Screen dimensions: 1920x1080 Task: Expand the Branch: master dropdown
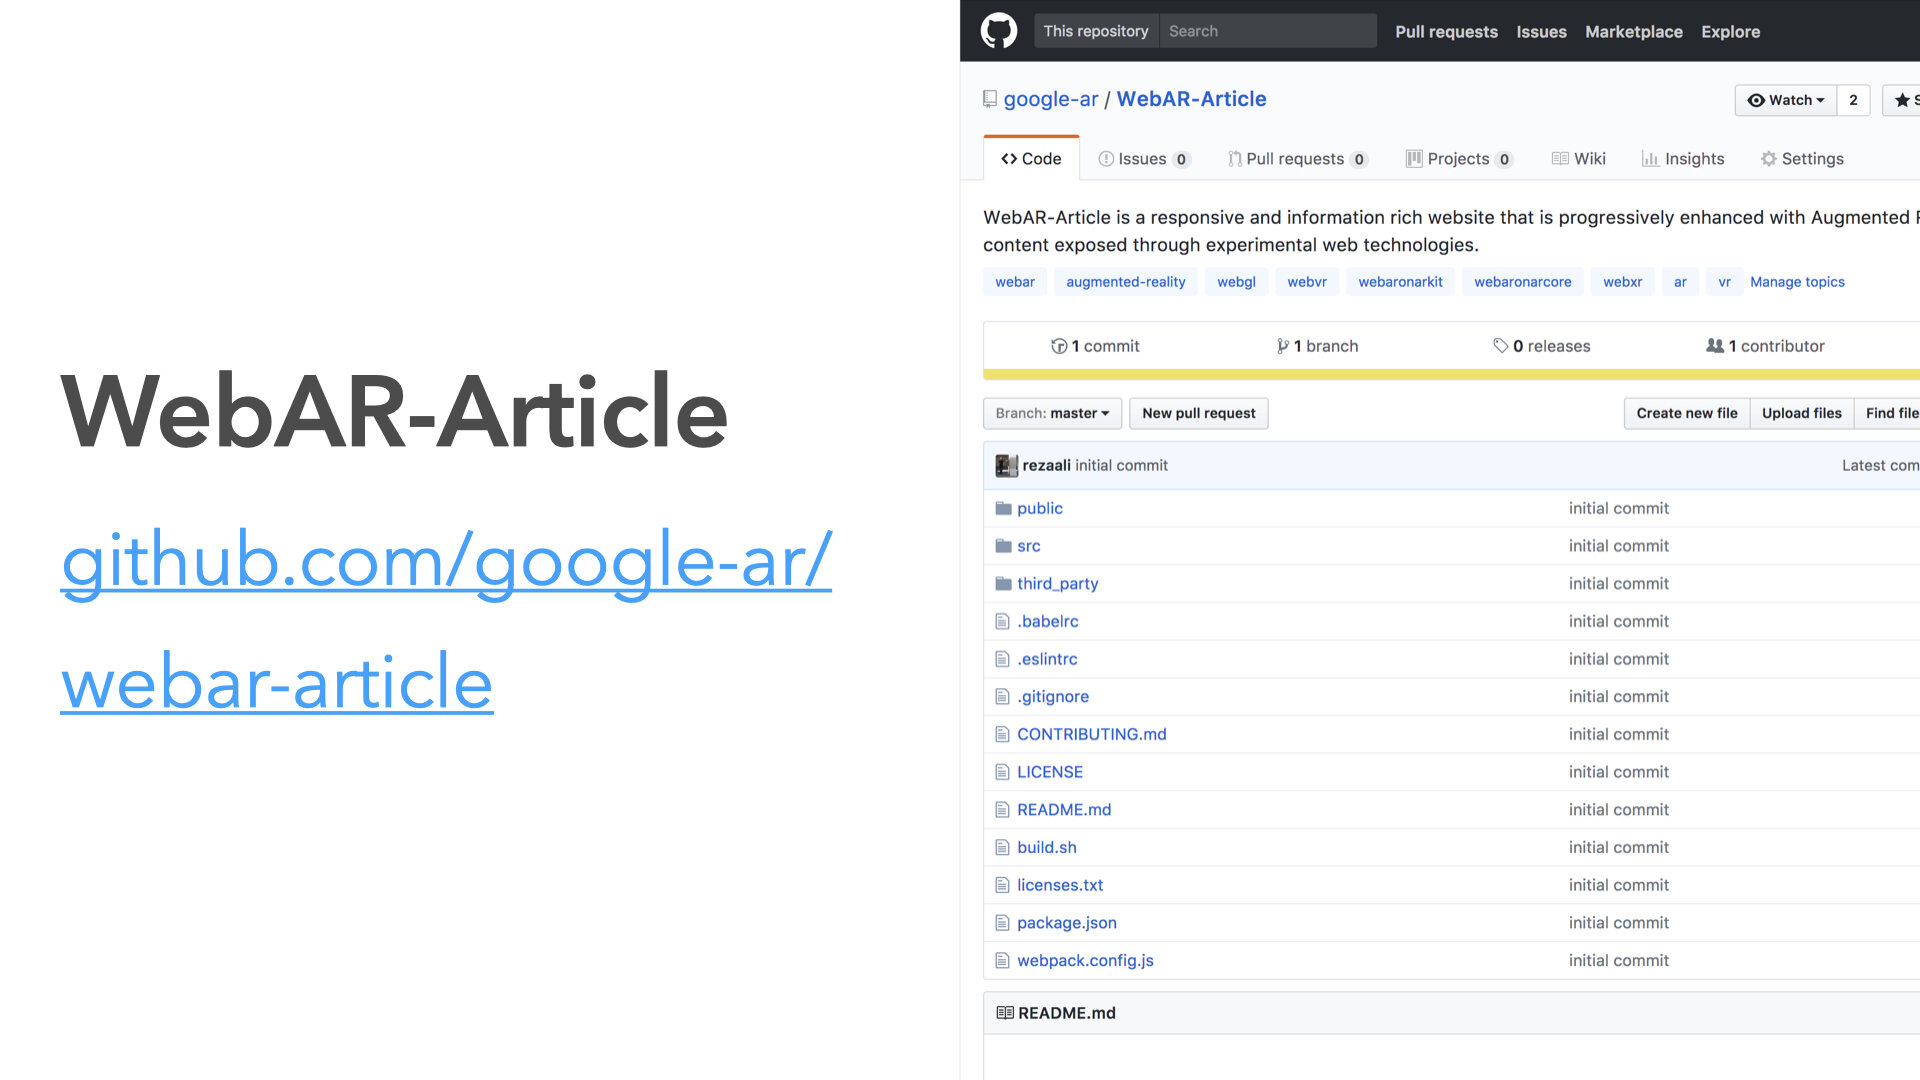coord(1052,413)
